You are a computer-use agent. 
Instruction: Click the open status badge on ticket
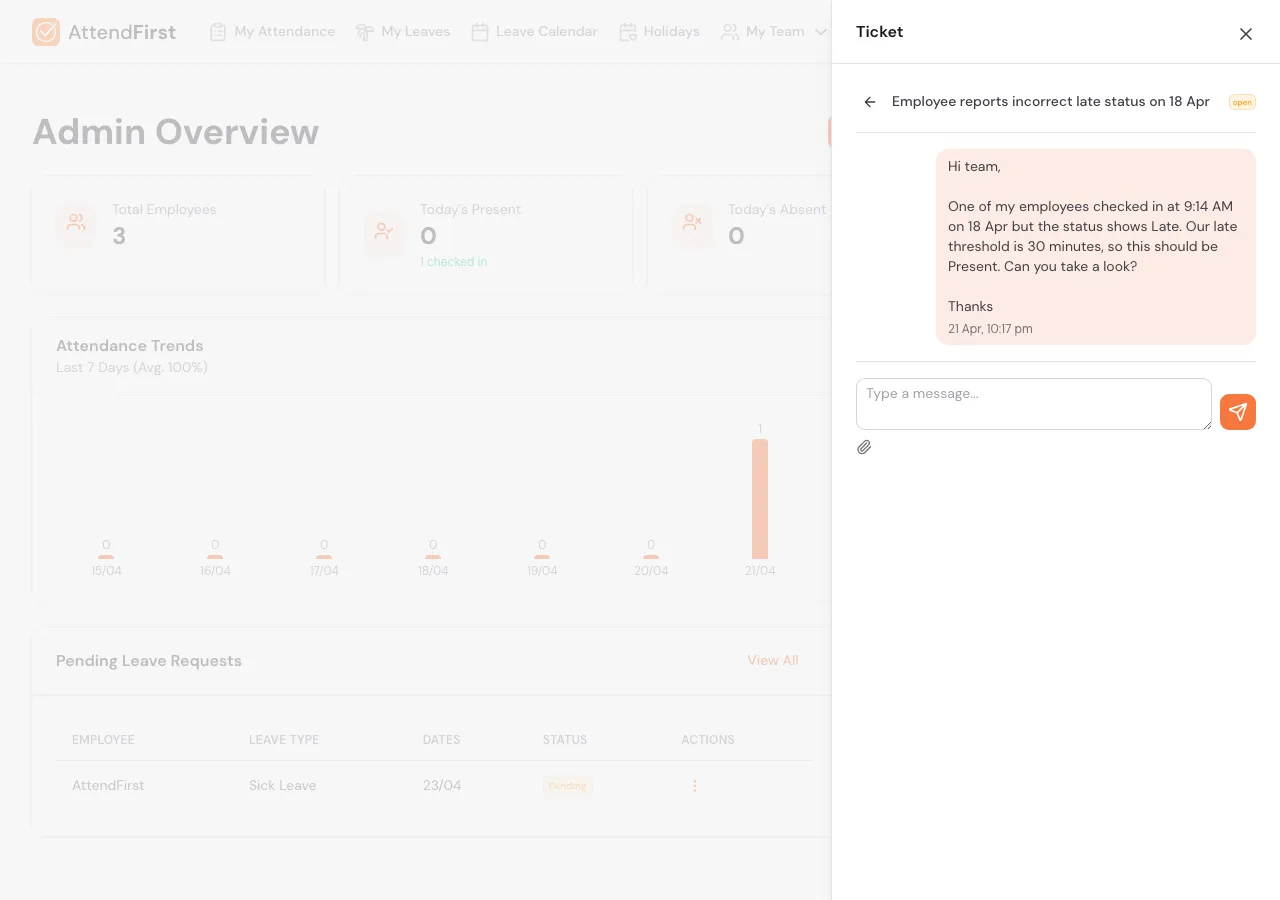[x=1242, y=102]
